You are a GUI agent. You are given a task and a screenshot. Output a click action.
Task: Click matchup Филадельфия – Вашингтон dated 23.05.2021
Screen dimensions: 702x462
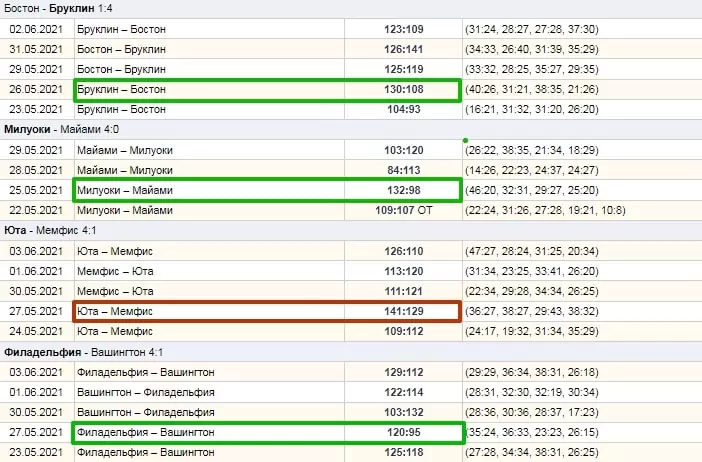point(146,452)
